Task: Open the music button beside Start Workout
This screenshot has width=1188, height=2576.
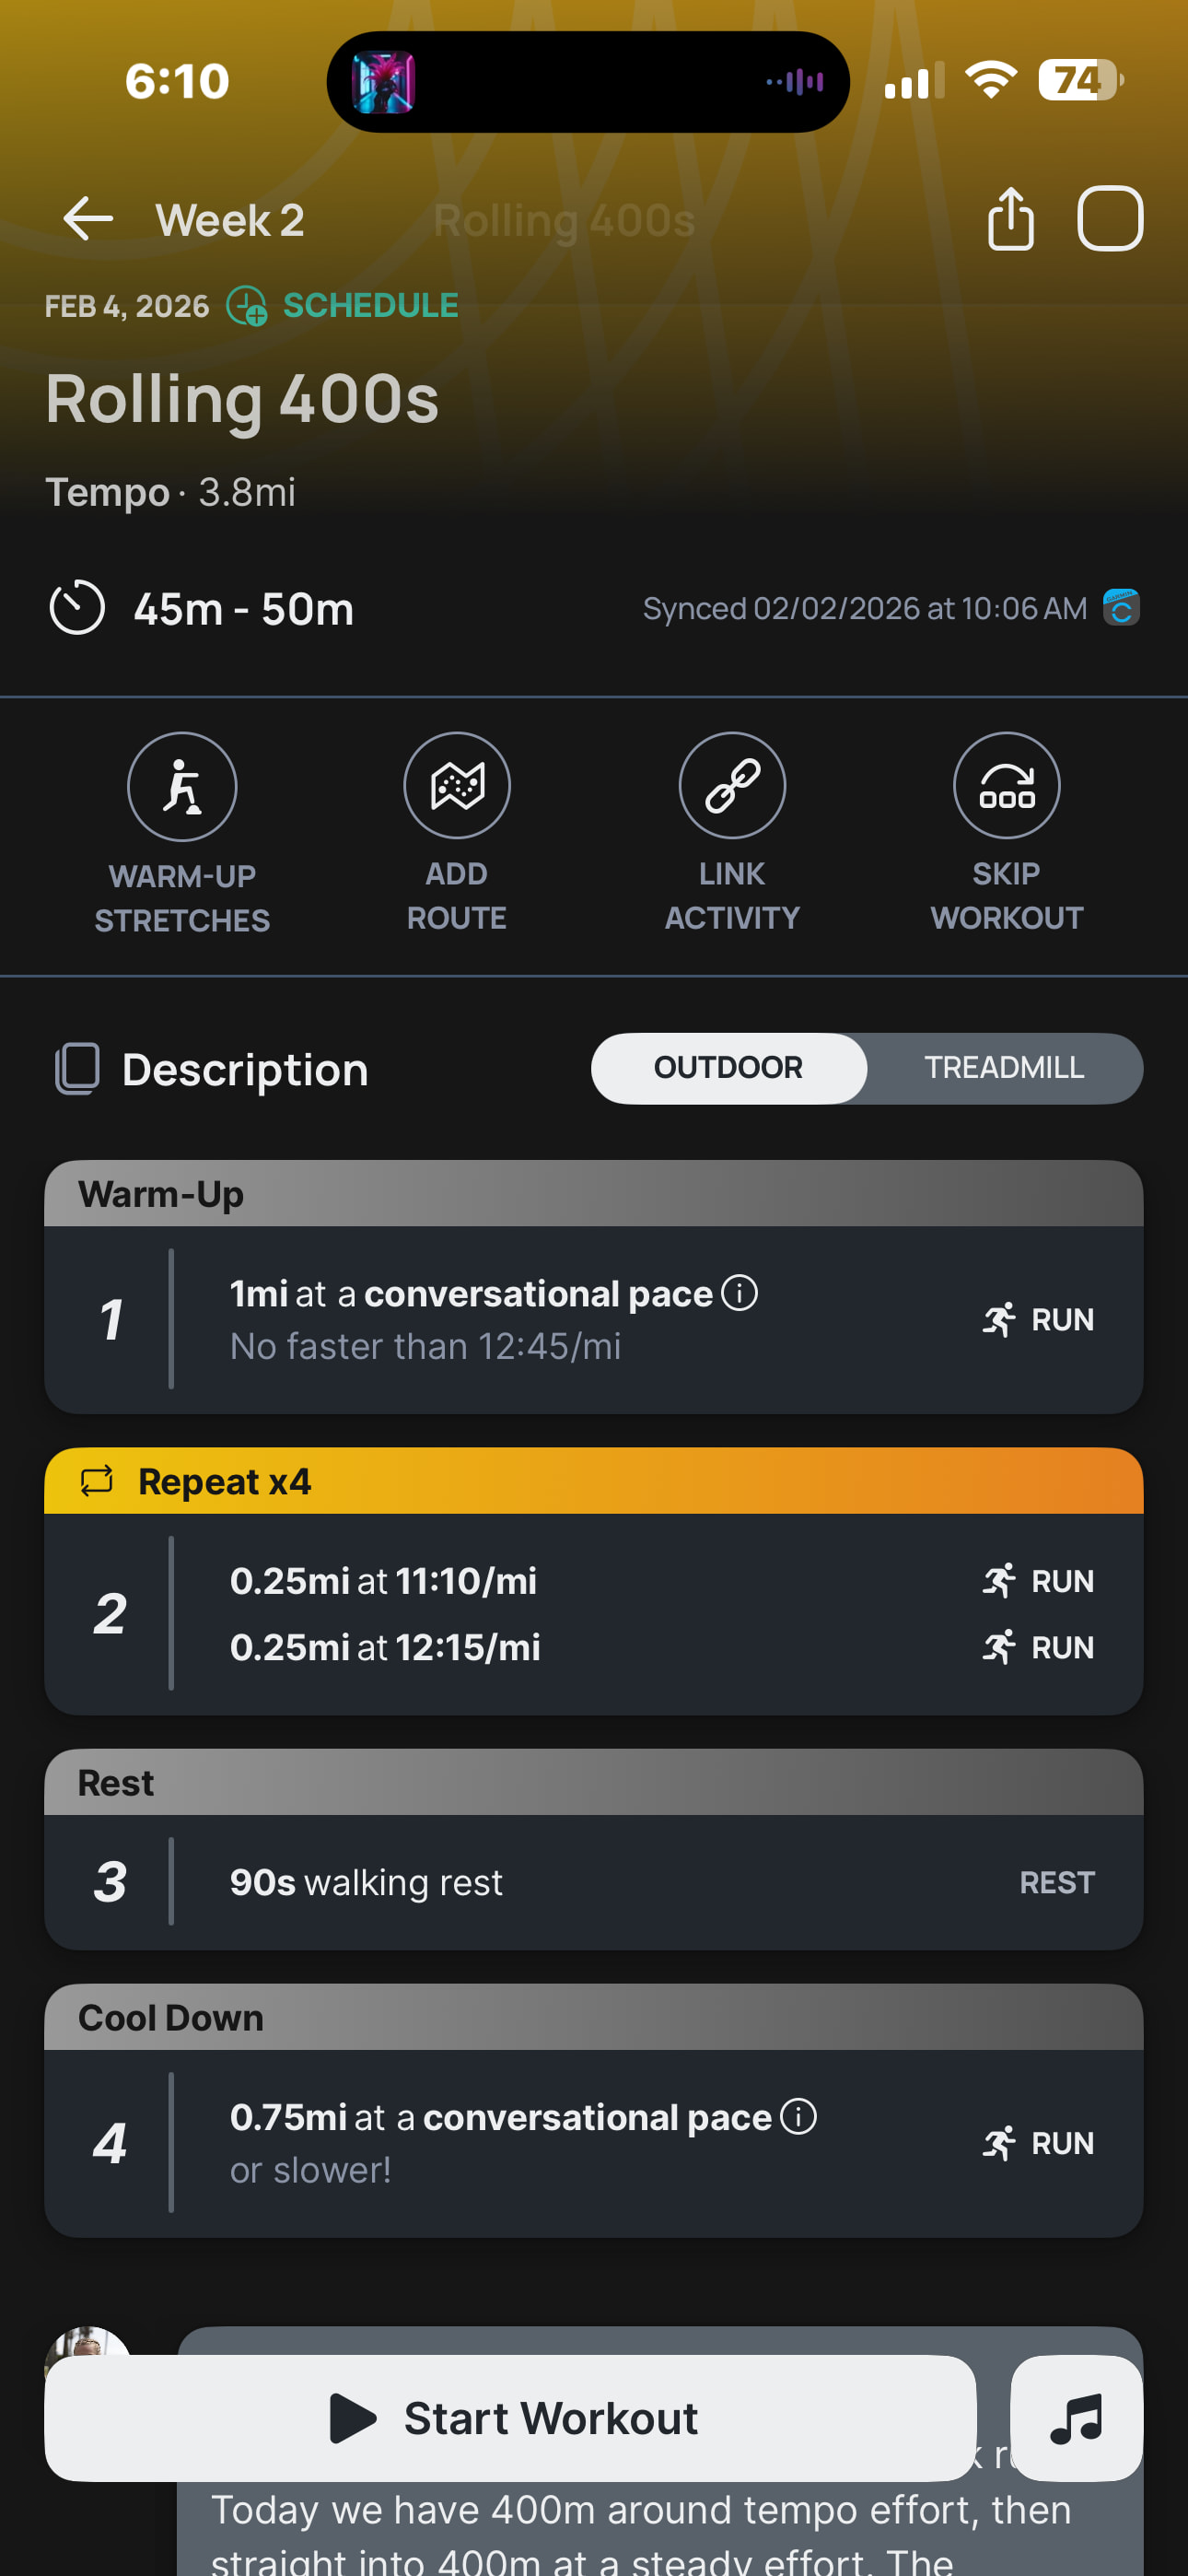Action: 1076,2418
